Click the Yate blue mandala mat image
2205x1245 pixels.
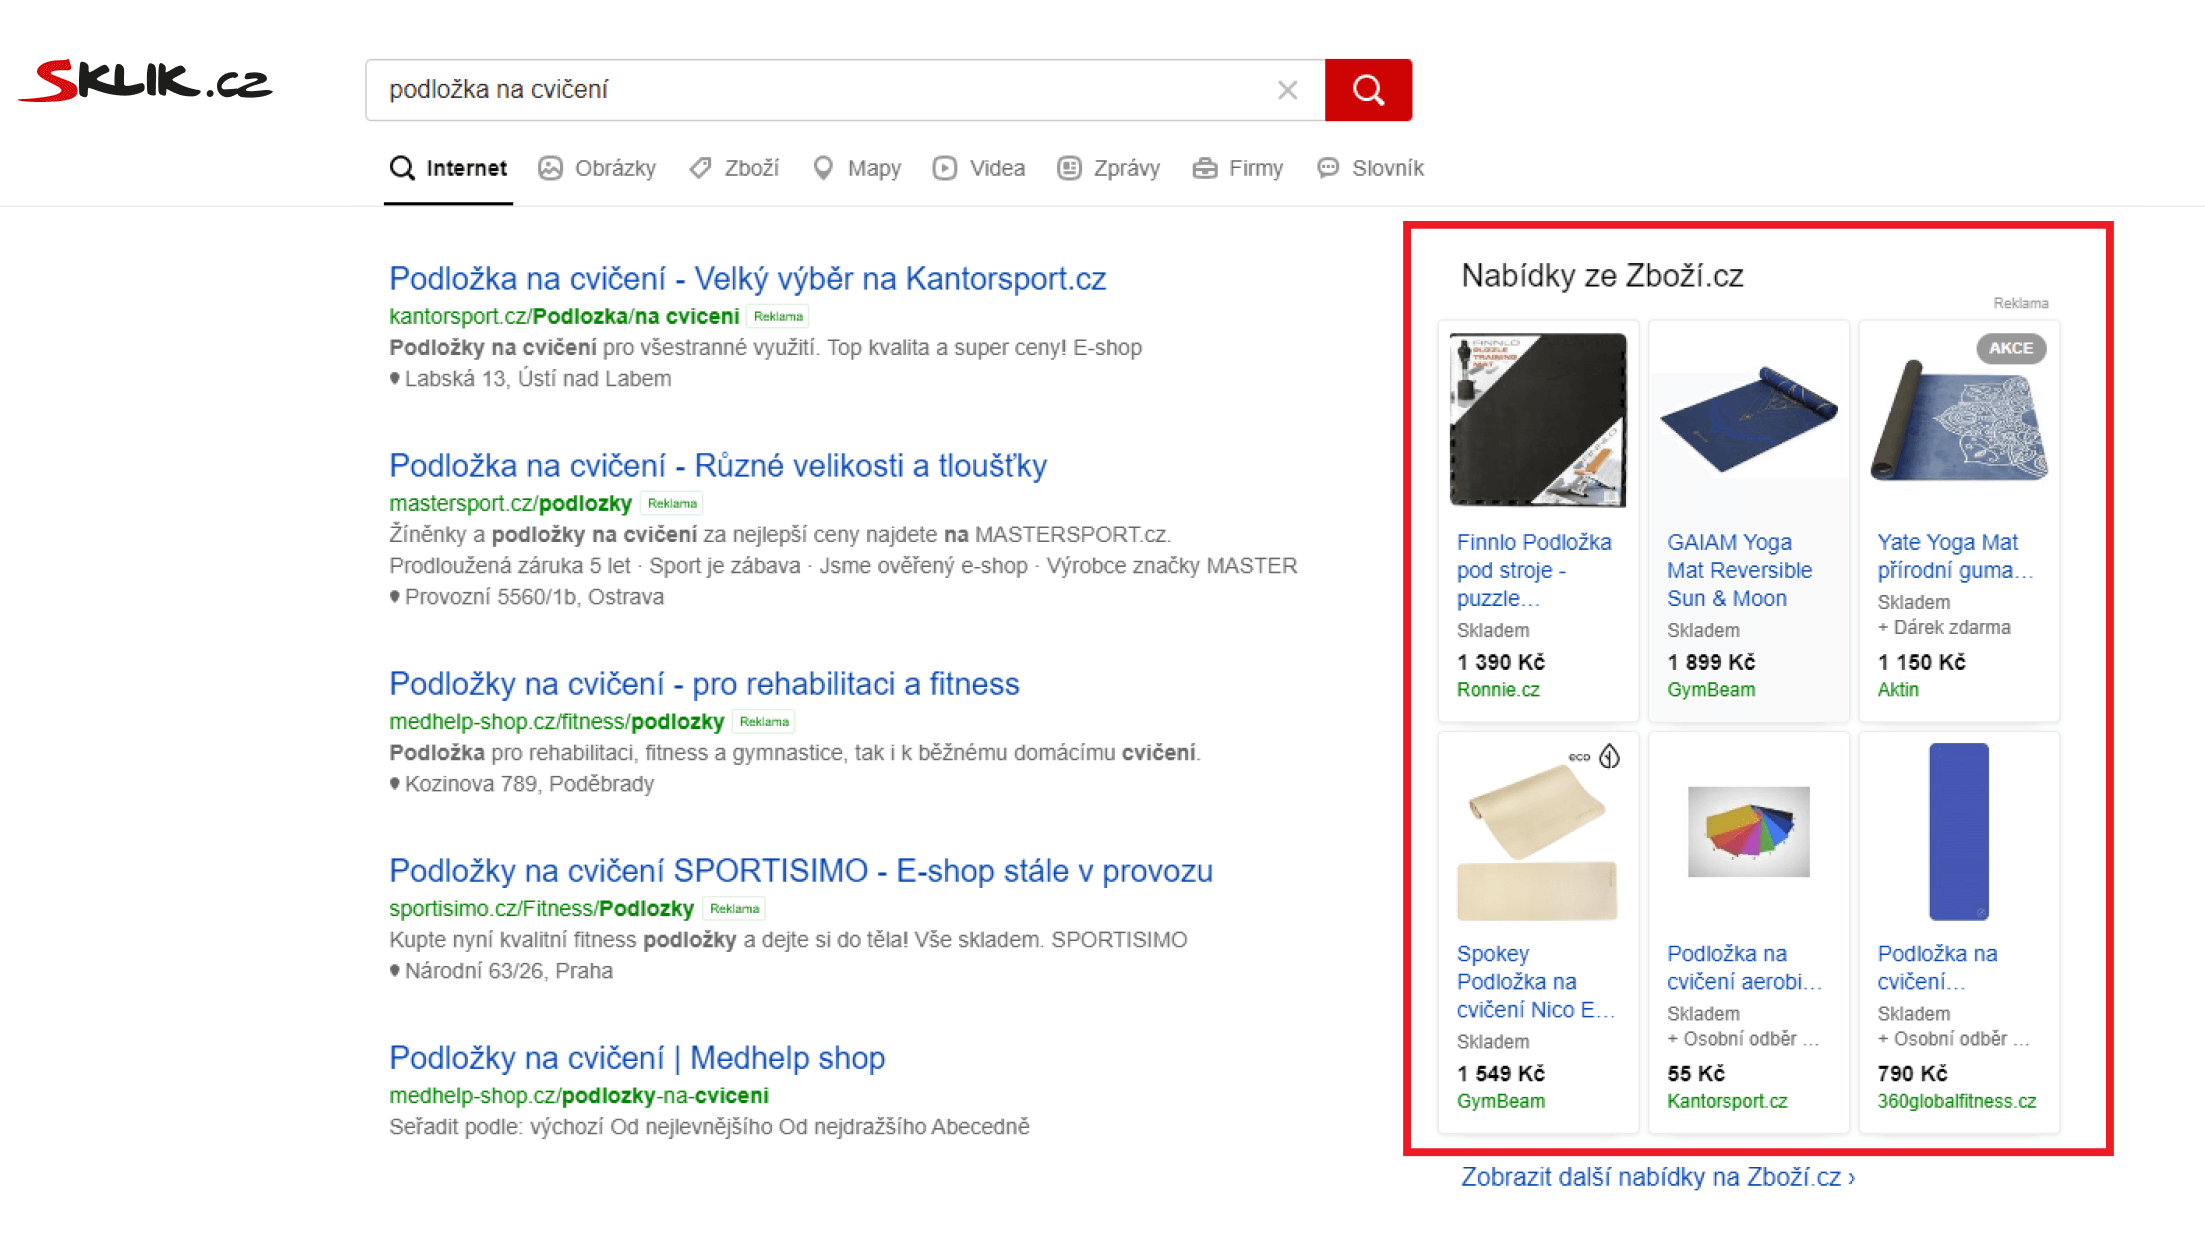point(1959,420)
